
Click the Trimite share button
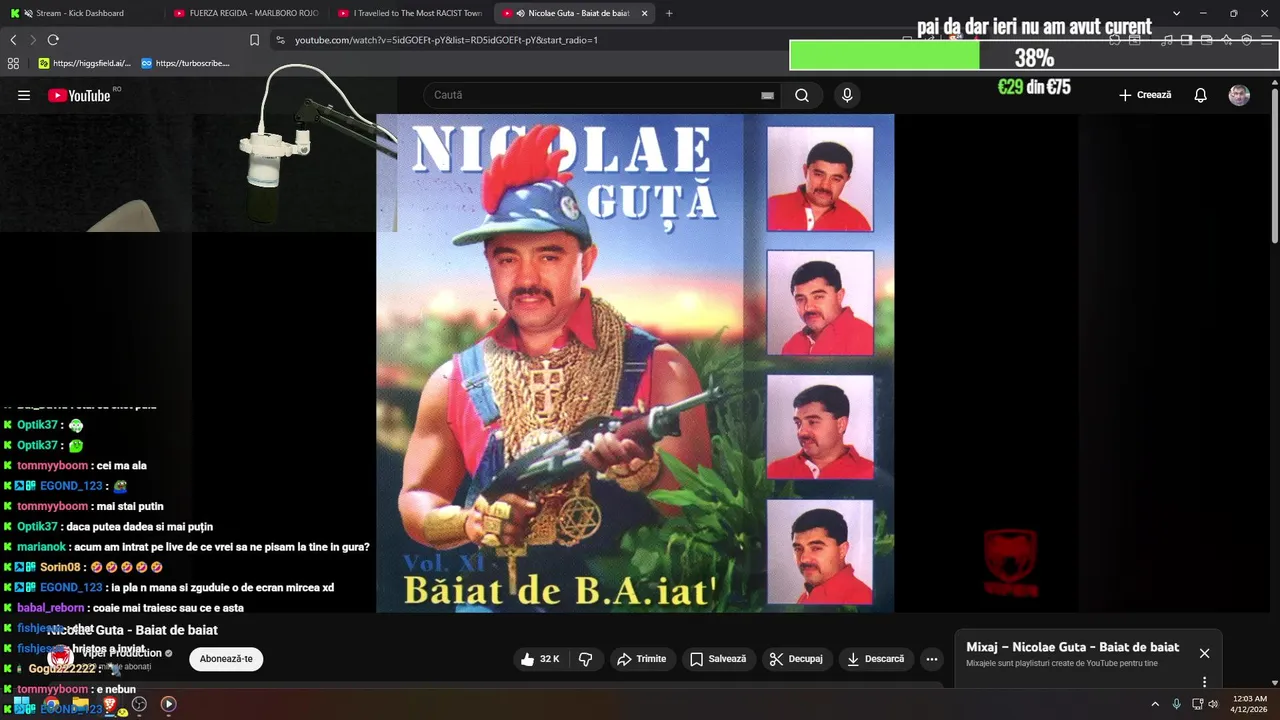pyautogui.click(x=642, y=659)
